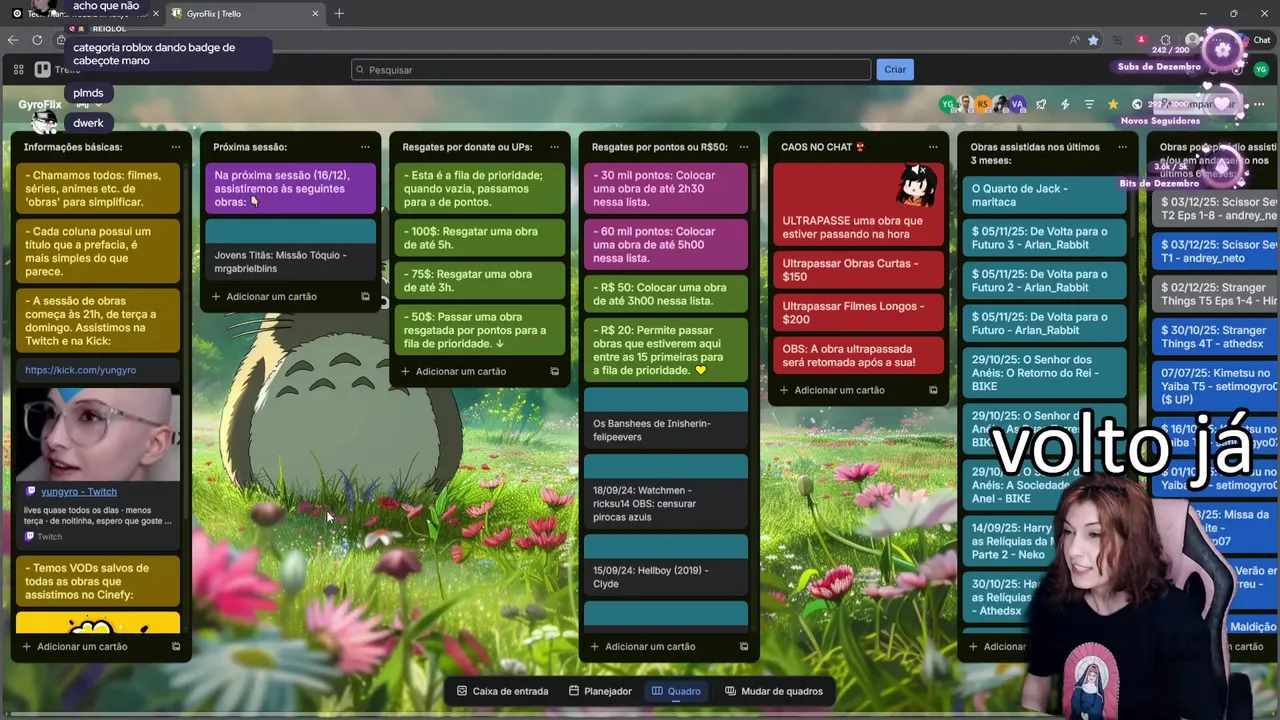Click the blue Criar button
Image resolution: width=1280 pixels, height=720 pixels.
point(895,70)
